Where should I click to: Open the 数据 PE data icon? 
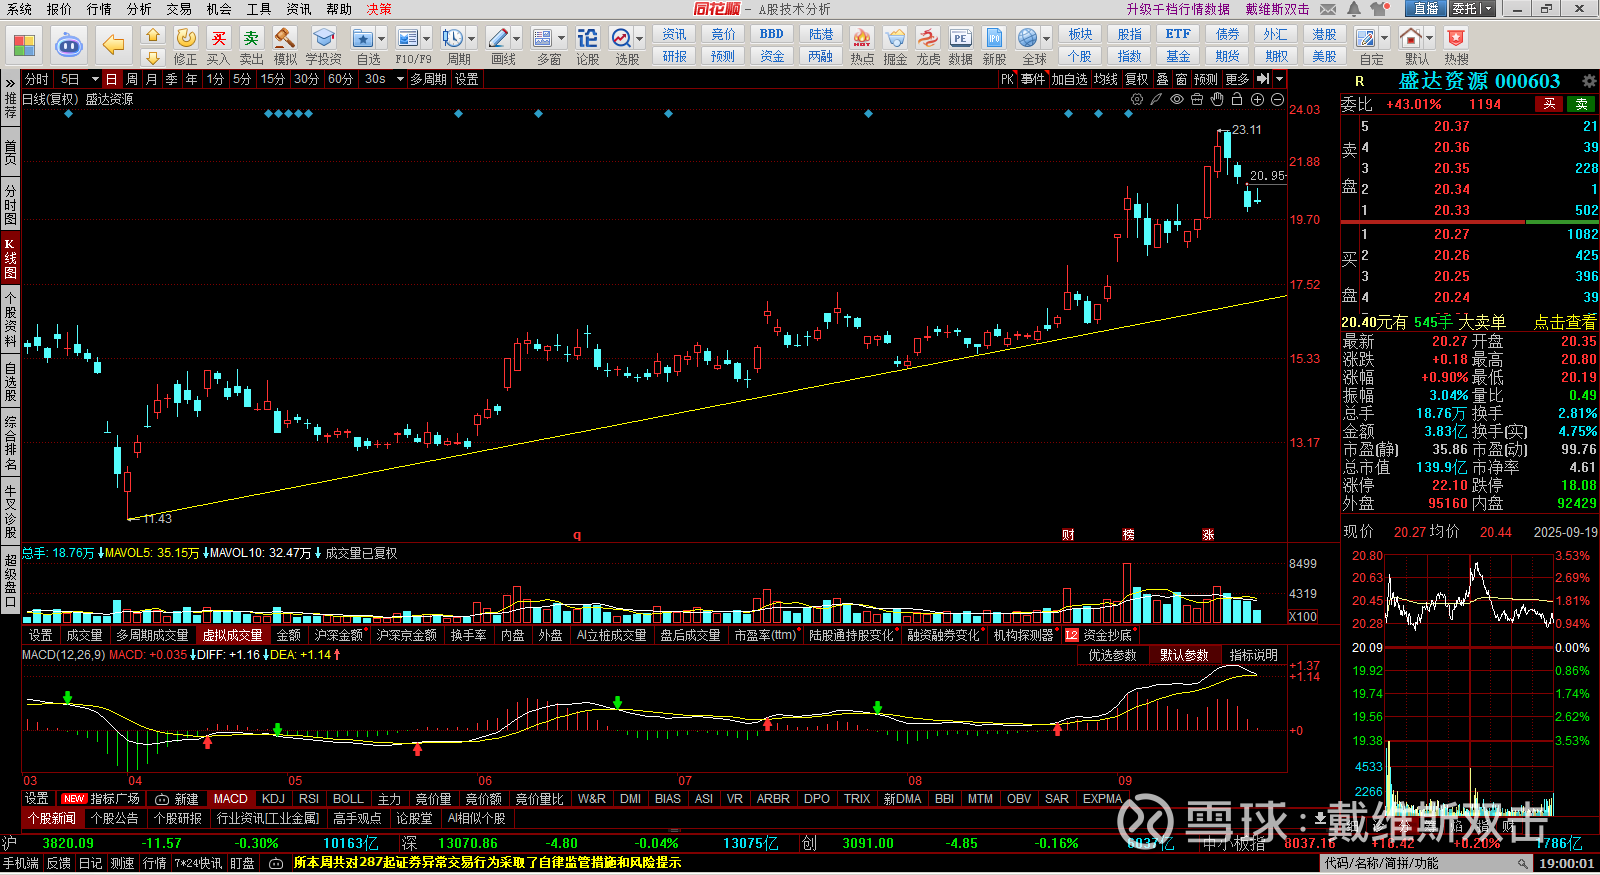[960, 38]
